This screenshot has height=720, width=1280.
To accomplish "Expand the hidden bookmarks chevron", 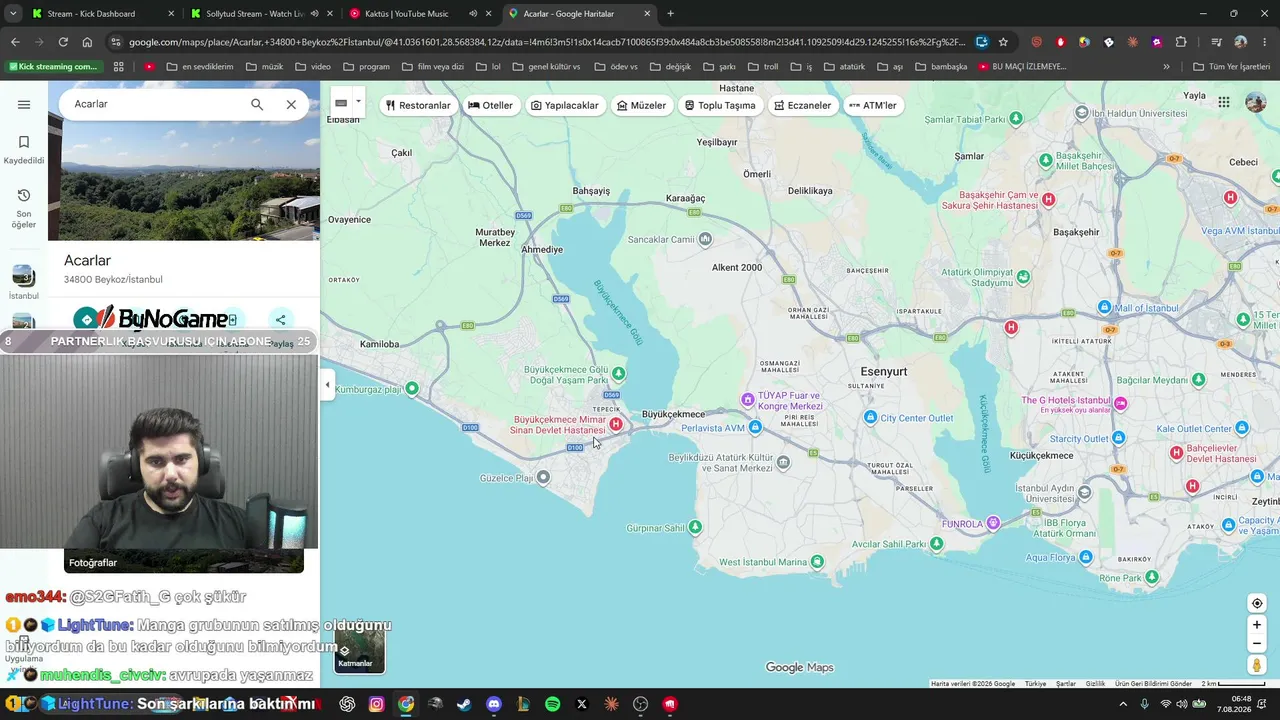I will coord(1166,67).
